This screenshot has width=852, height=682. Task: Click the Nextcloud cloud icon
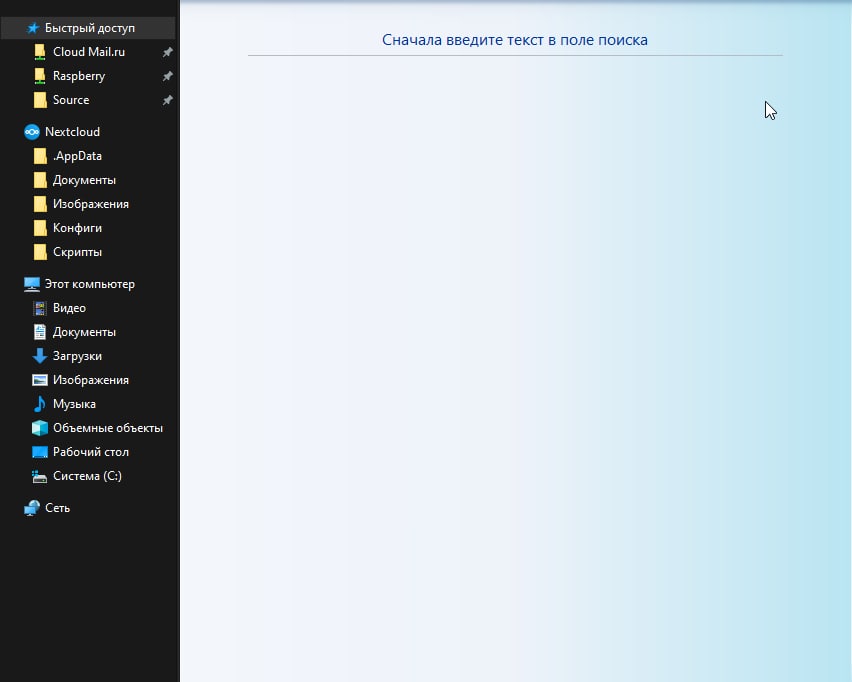(x=32, y=132)
